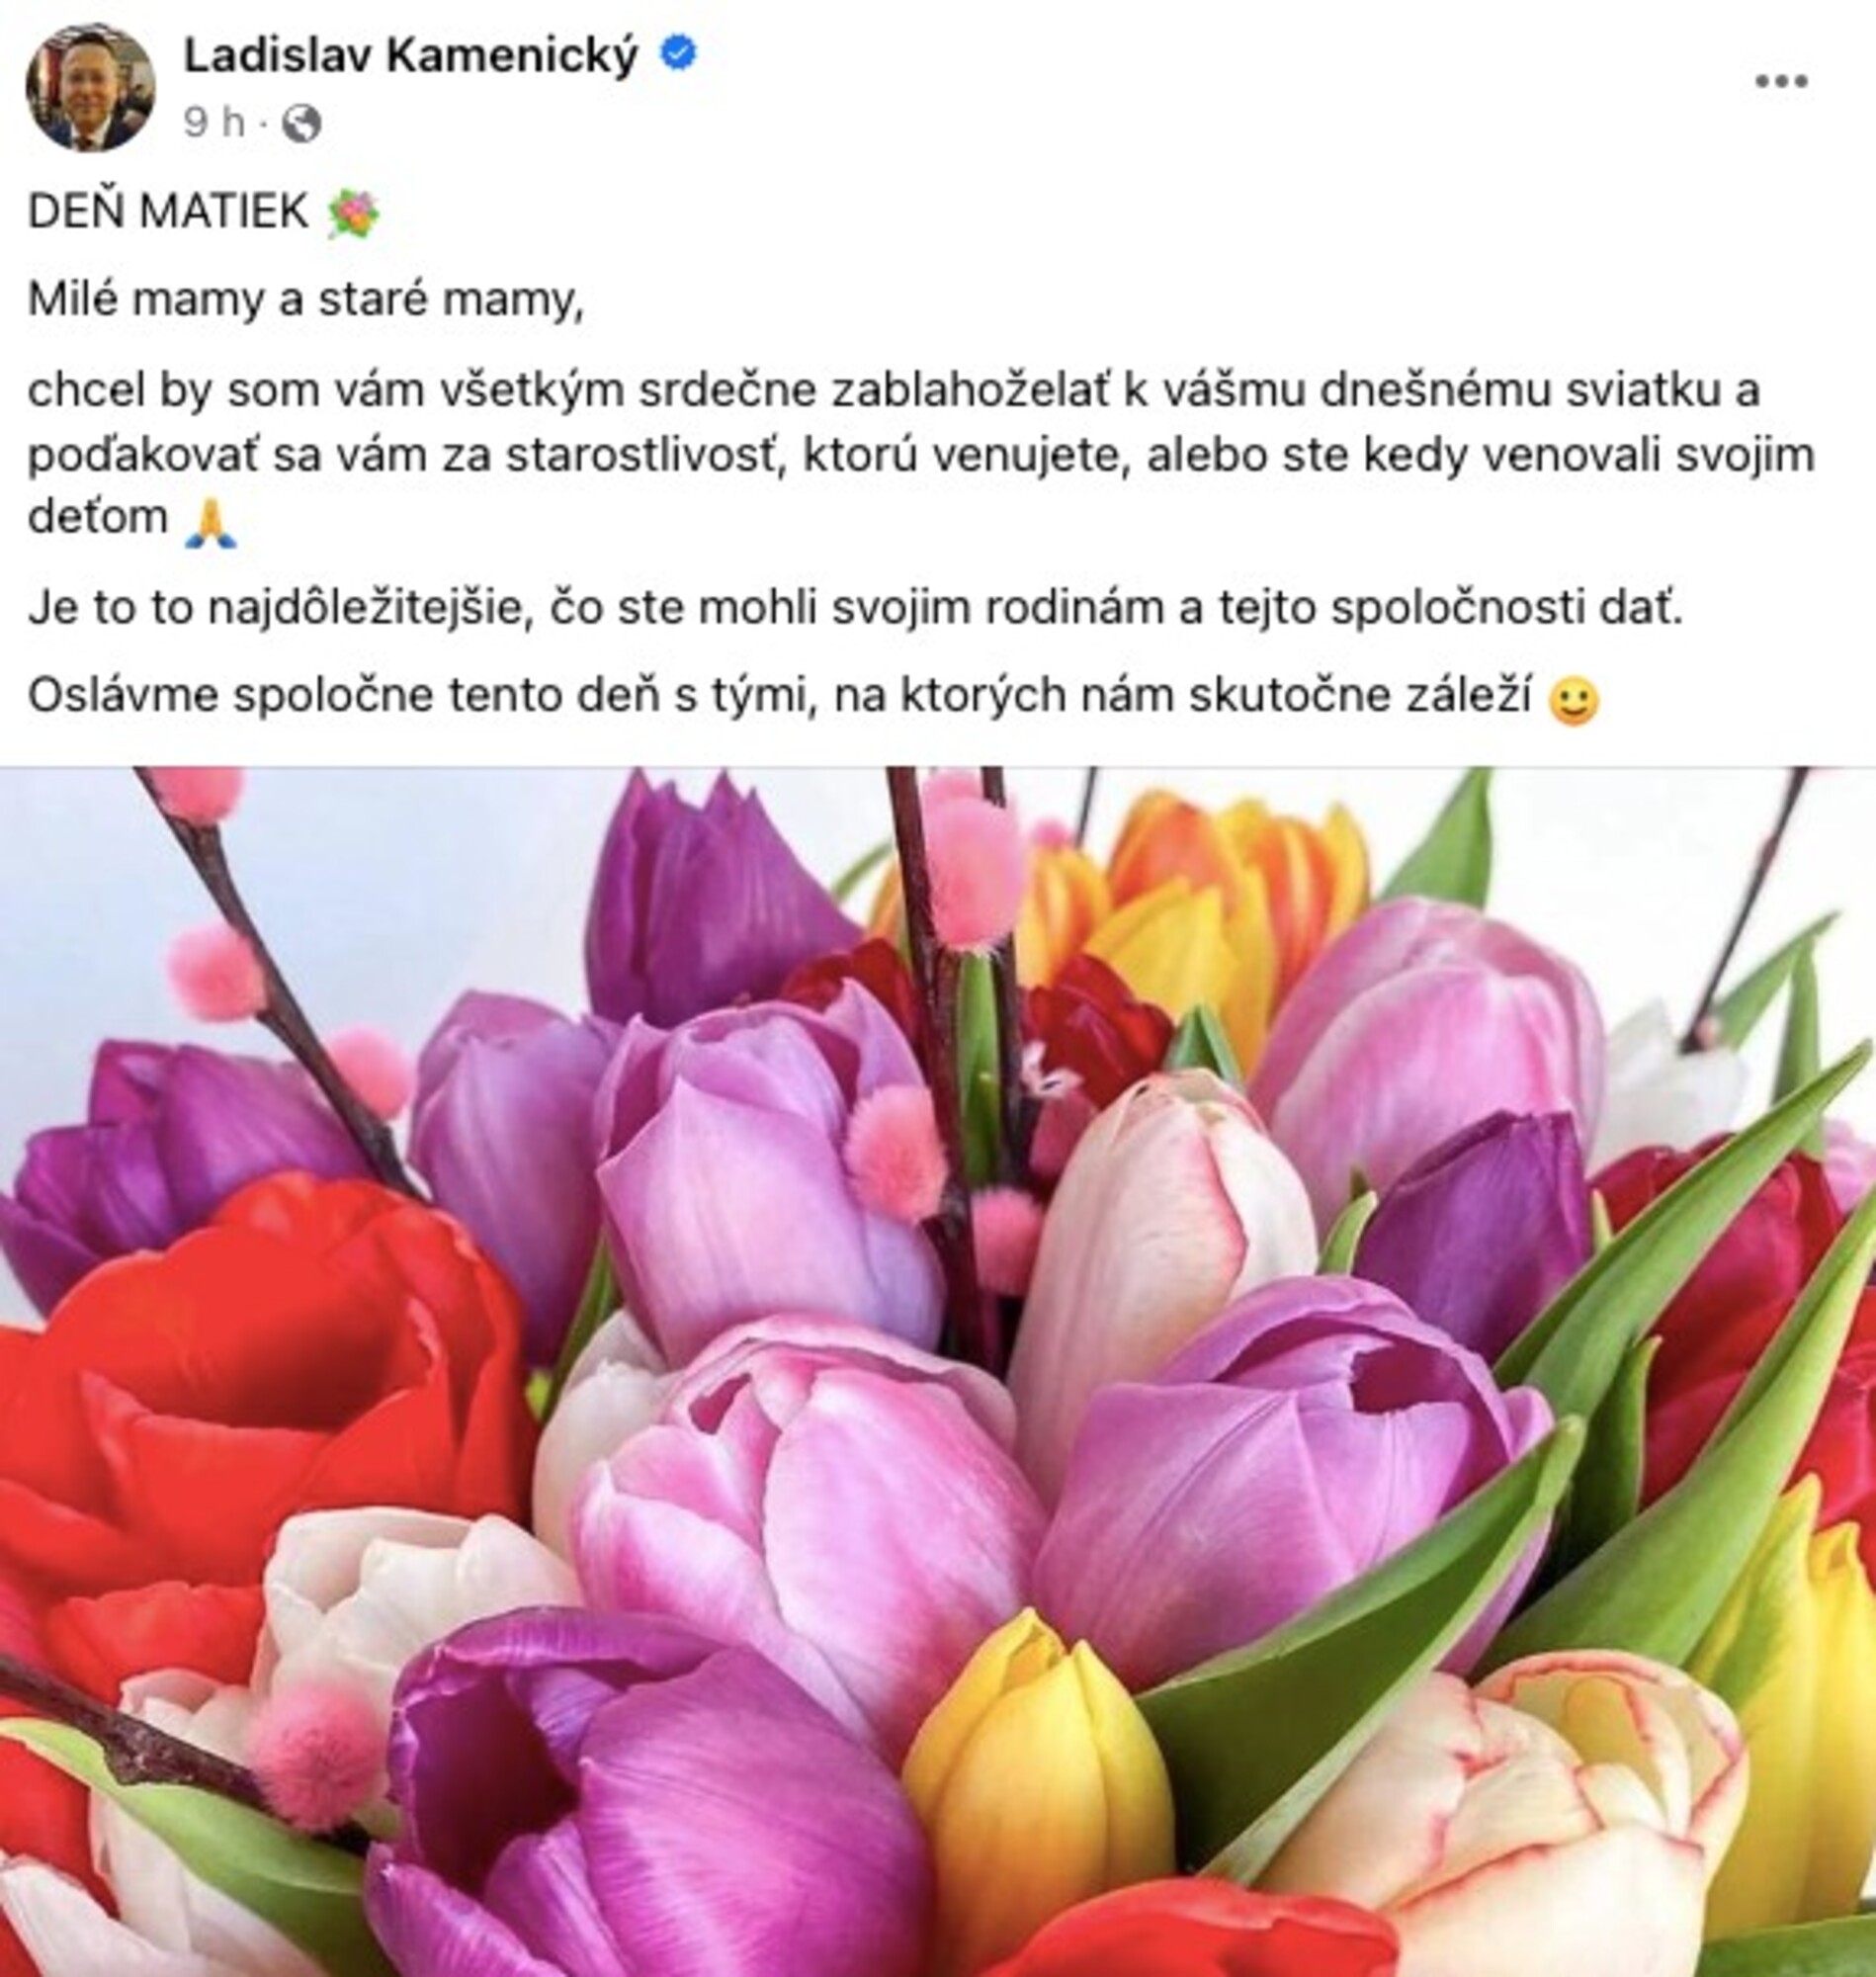Click the line Oslávme spoločne tento deň

780,697
